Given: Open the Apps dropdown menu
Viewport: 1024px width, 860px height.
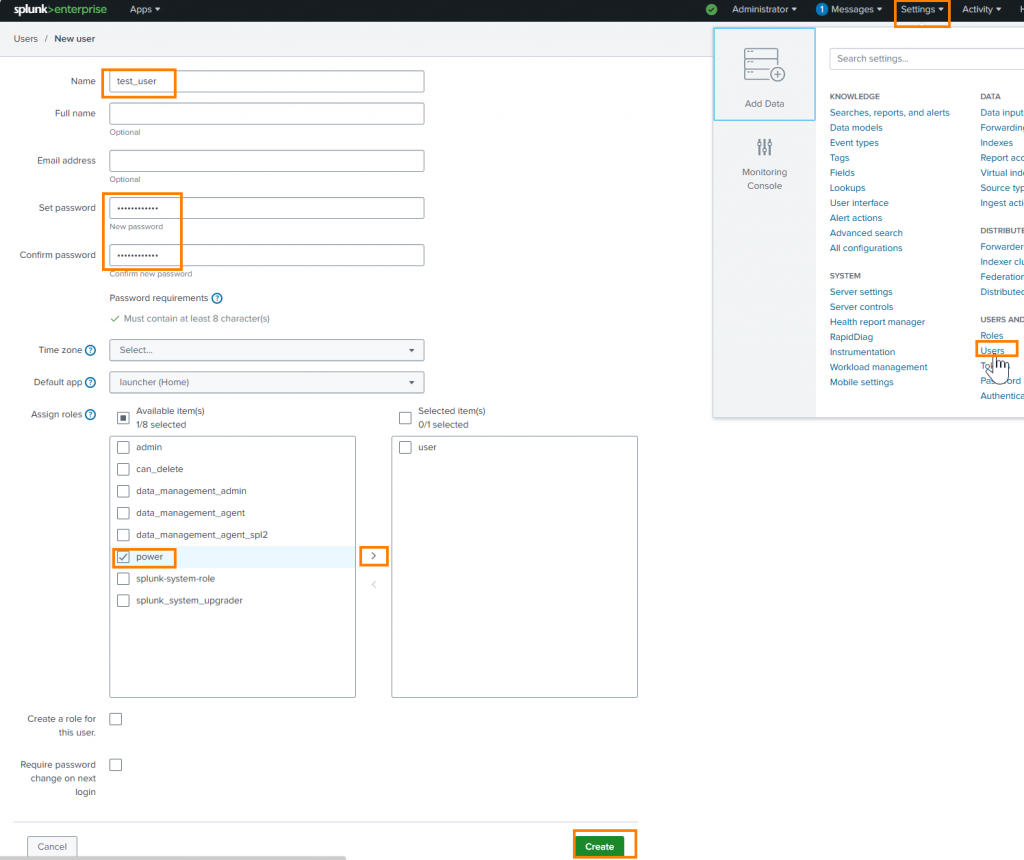Looking at the screenshot, I should click(x=144, y=10).
